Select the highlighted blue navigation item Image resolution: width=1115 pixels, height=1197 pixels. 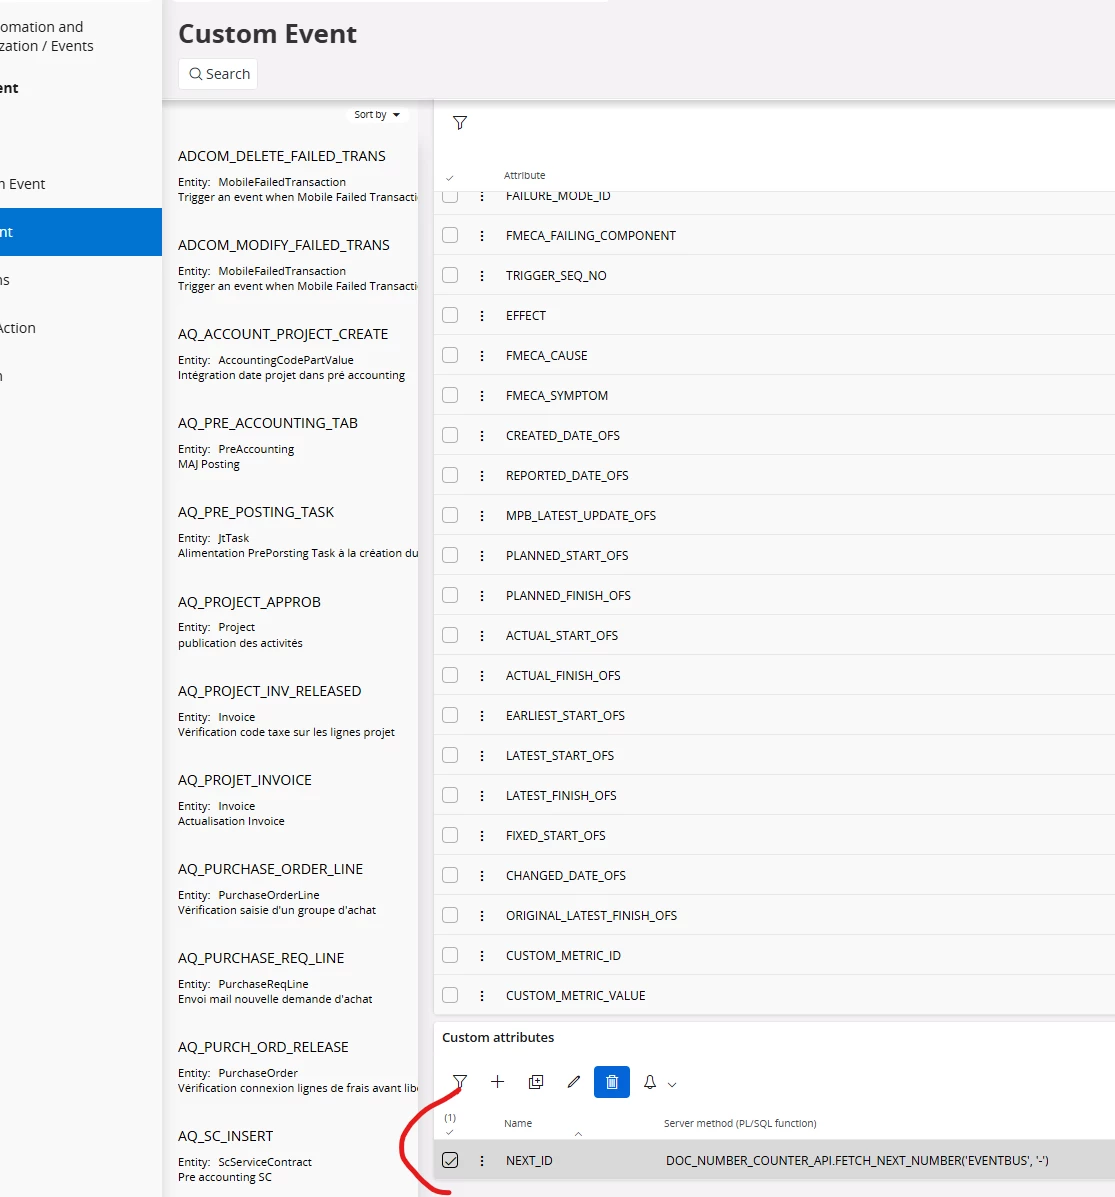click(81, 232)
